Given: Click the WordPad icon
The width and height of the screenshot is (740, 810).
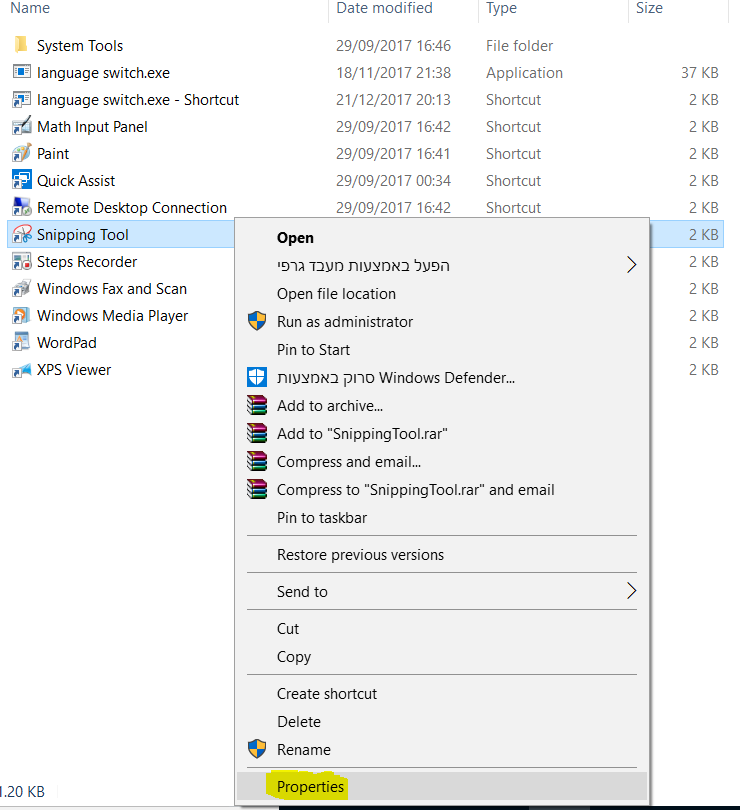Looking at the screenshot, I should tap(21, 342).
